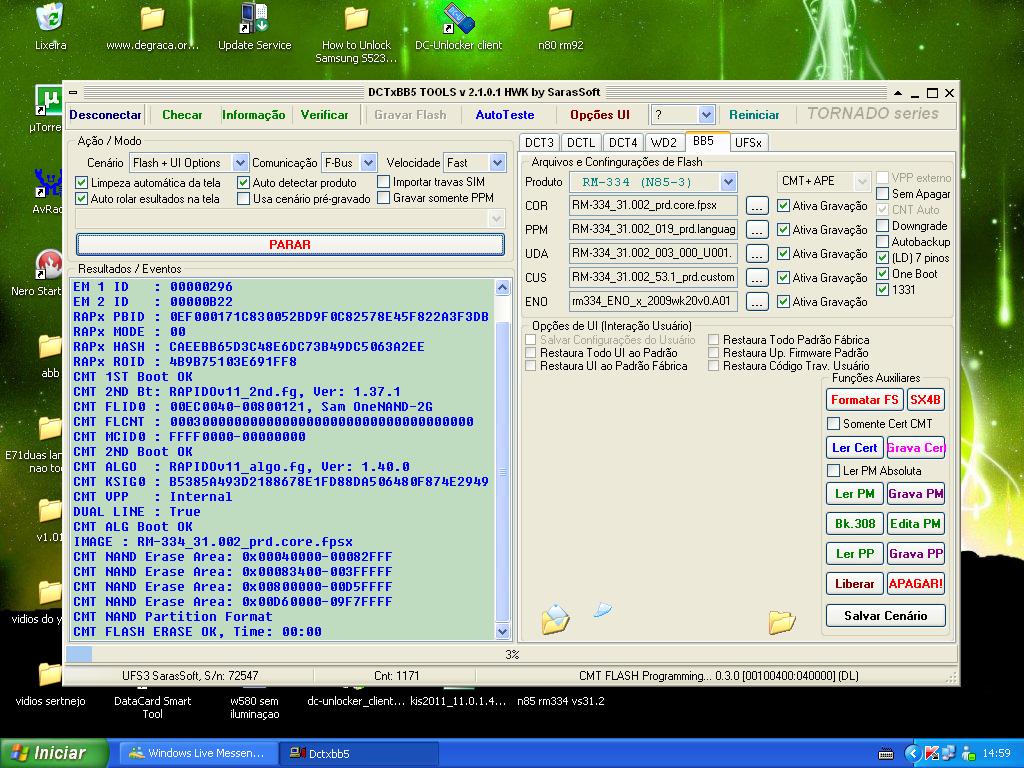Click Windows Live Messenger taskbar item
The width and height of the screenshot is (1024, 768).
[x=198, y=753]
